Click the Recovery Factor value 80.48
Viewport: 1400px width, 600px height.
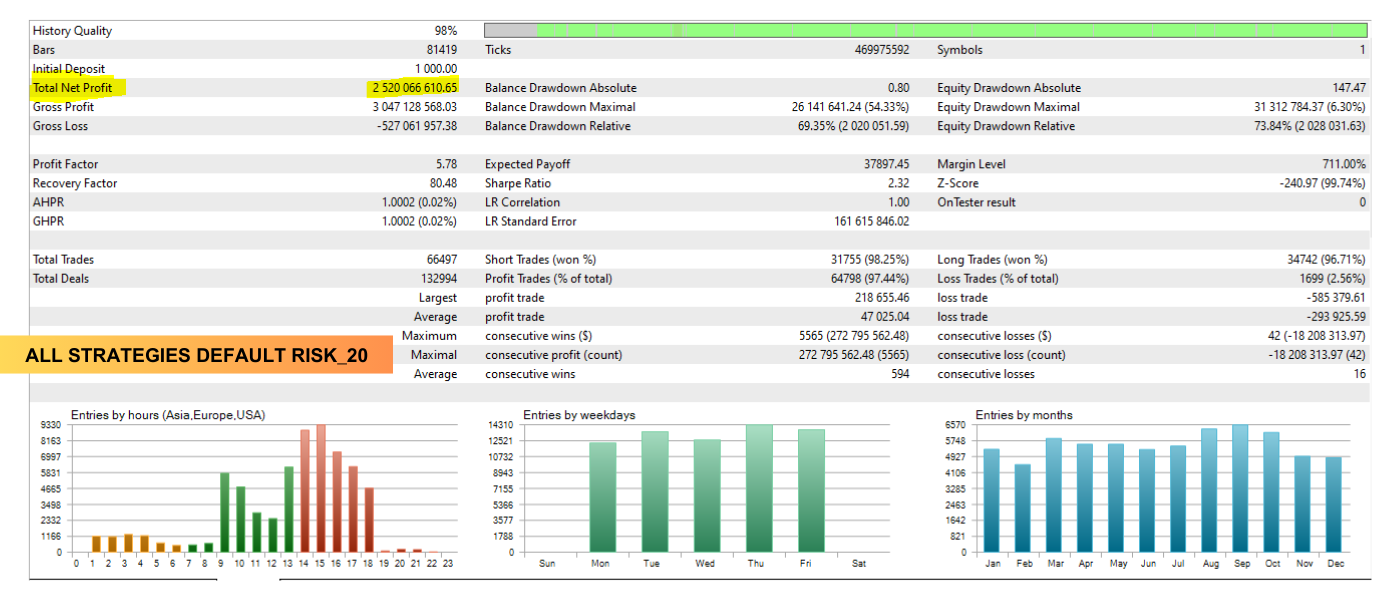click(x=442, y=183)
